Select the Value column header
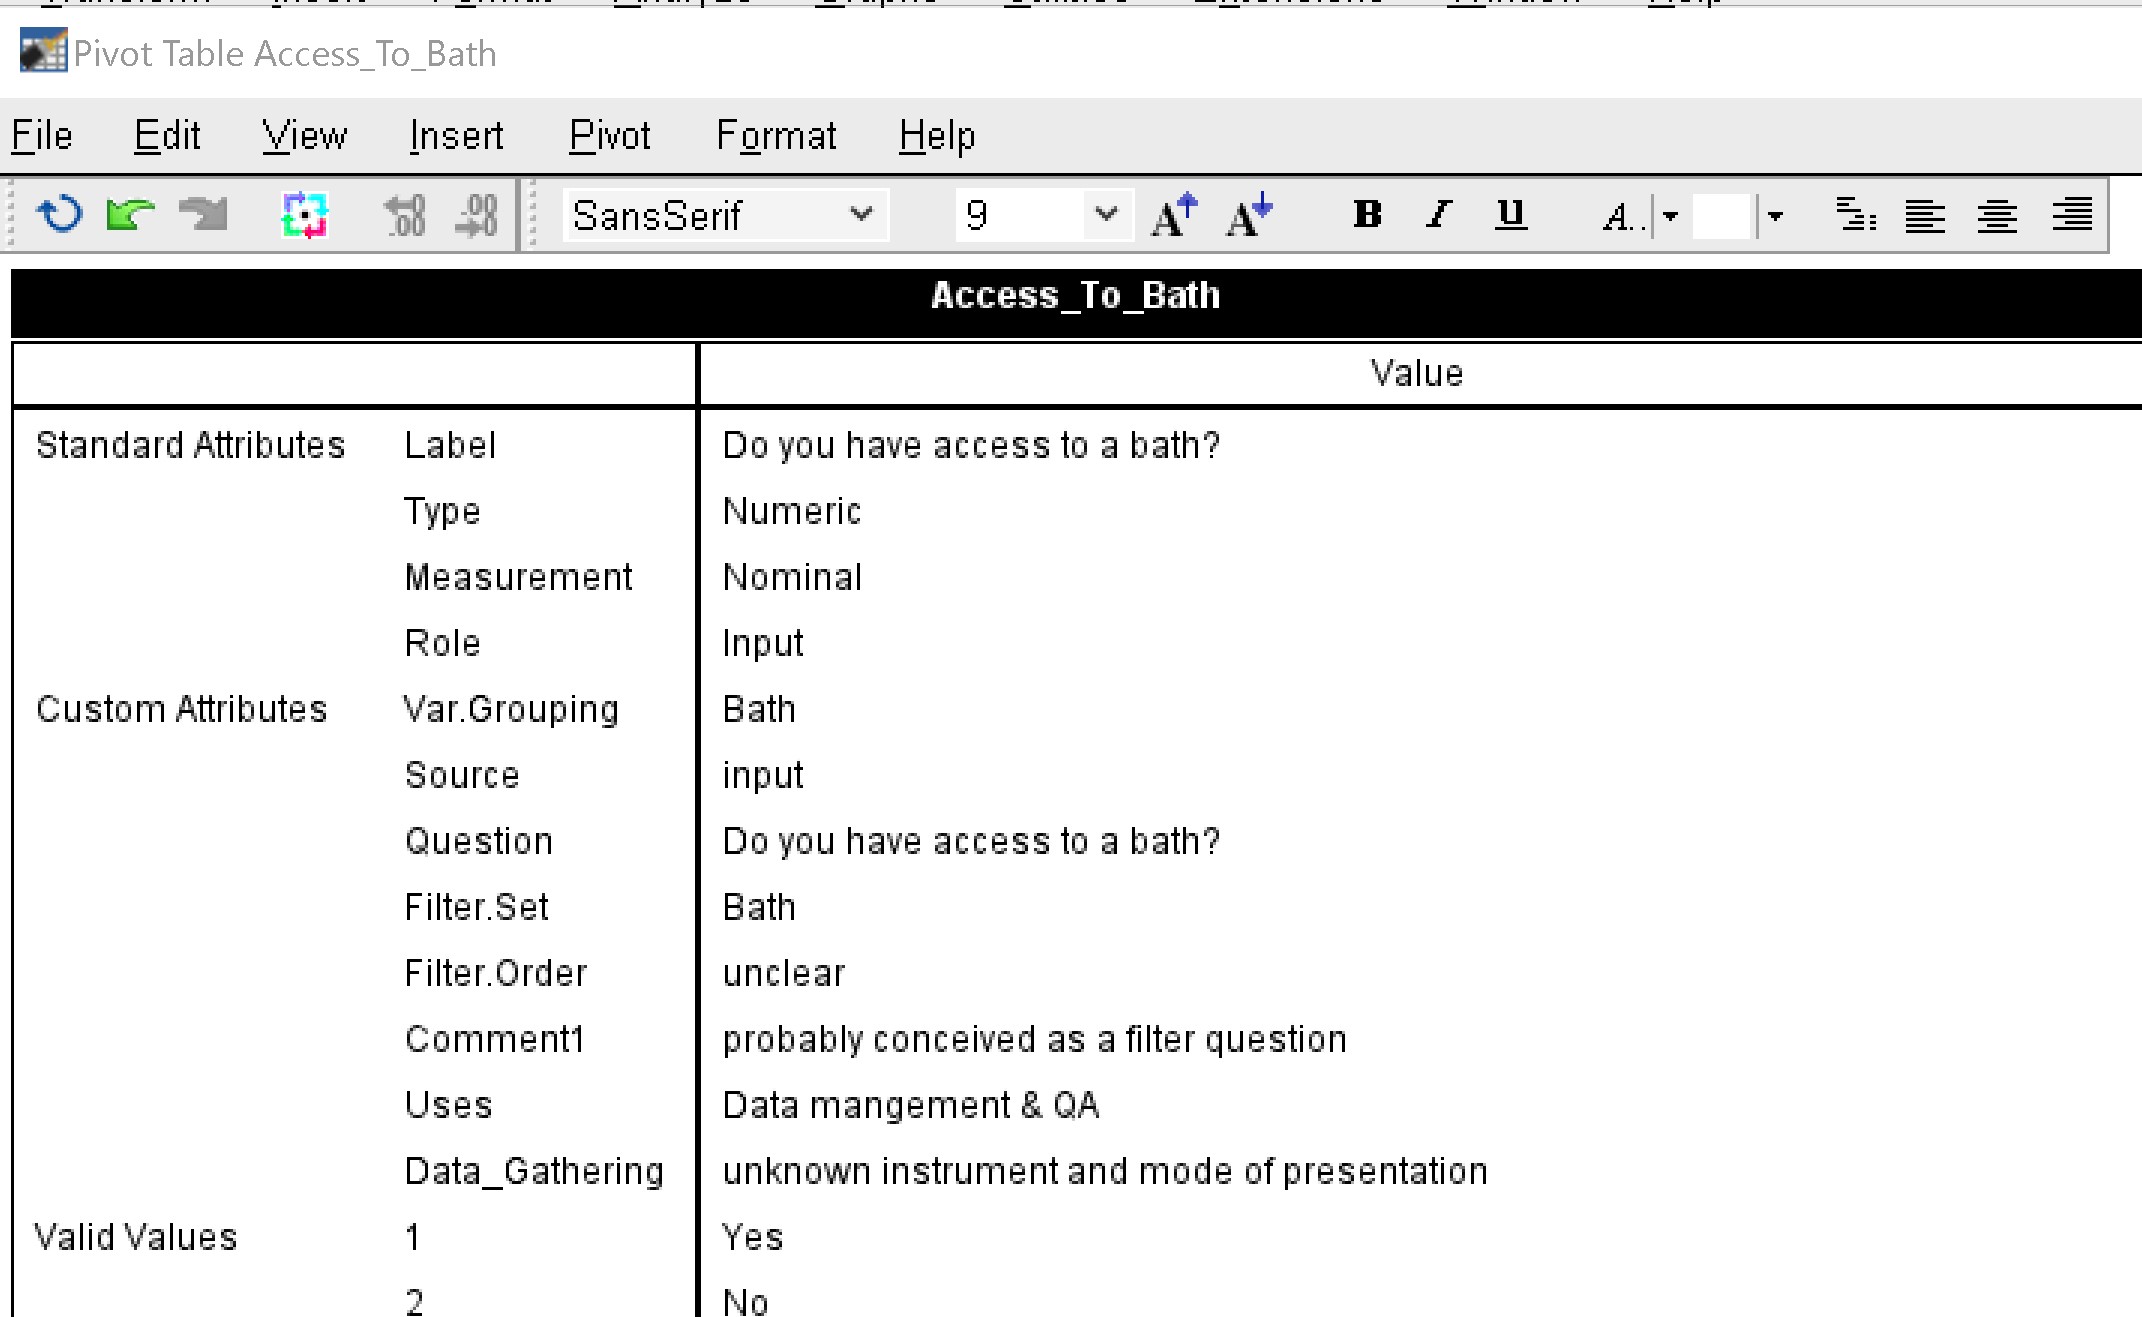The height and width of the screenshot is (1317, 2142). click(1416, 374)
